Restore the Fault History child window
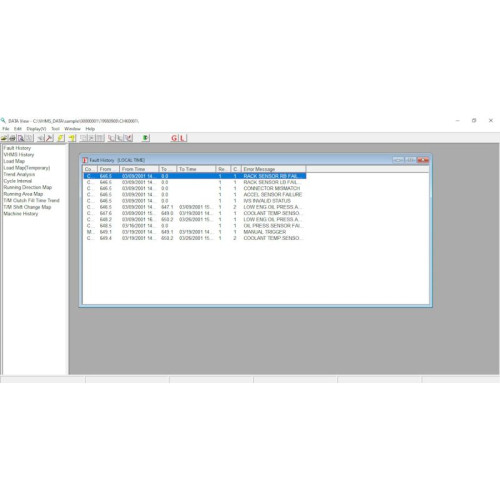This screenshot has width=500, height=500. pos(410,160)
